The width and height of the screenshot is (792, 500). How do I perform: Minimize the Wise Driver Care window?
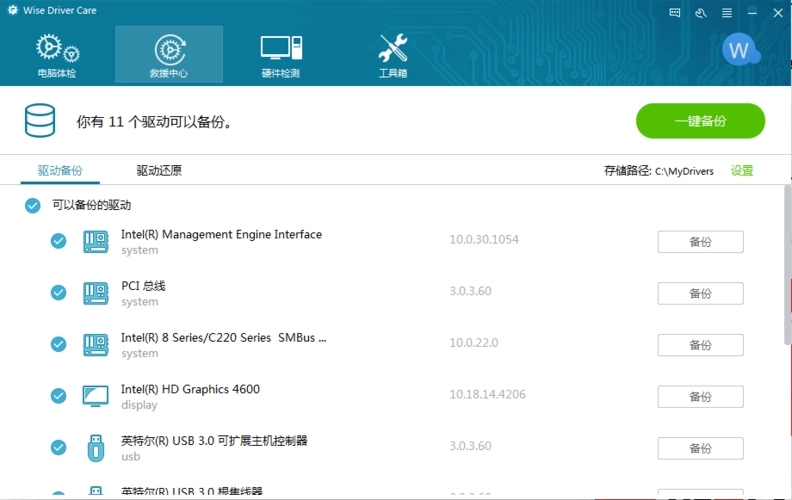tap(752, 13)
